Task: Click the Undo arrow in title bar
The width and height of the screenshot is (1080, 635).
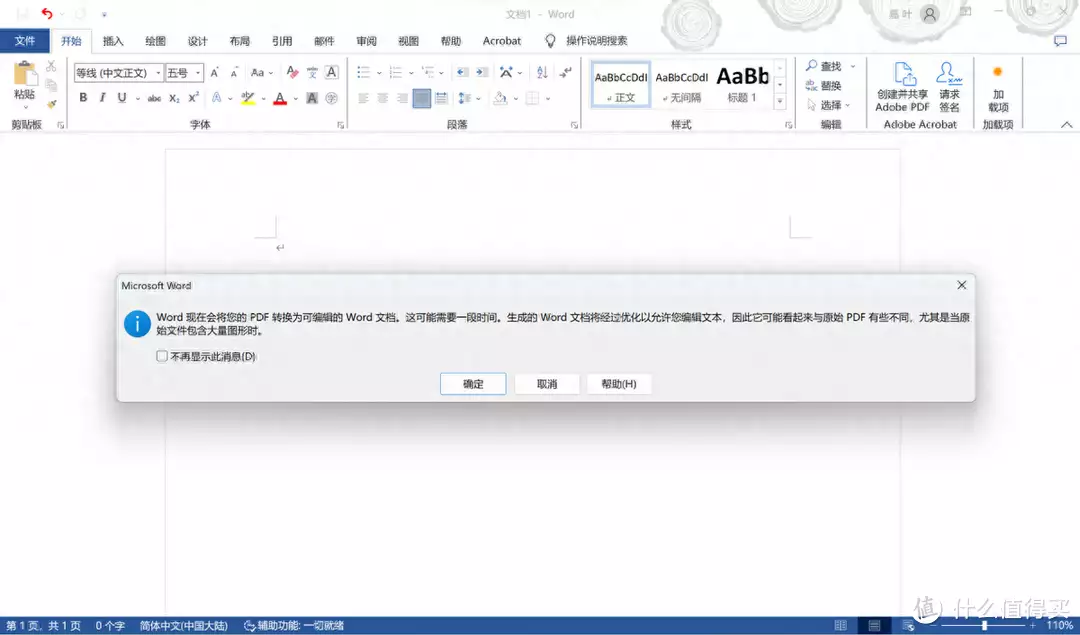Action: 47,14
